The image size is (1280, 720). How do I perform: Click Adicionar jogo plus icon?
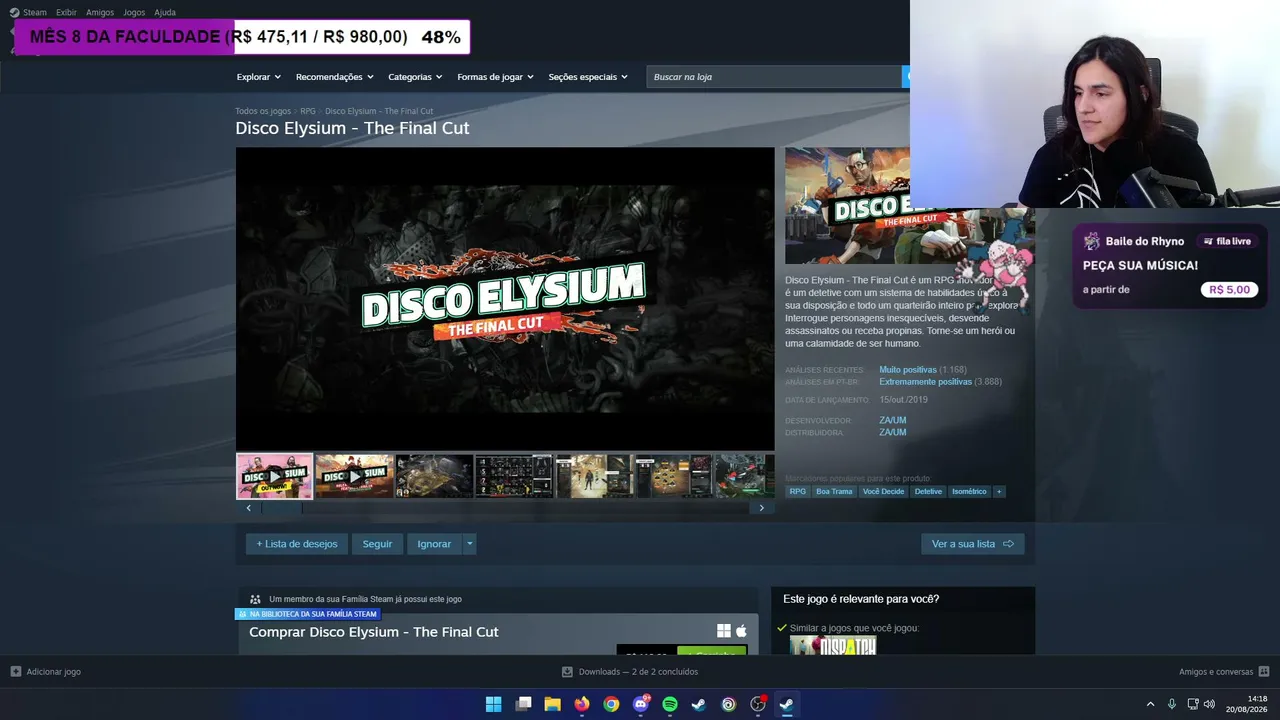point(16,672)
